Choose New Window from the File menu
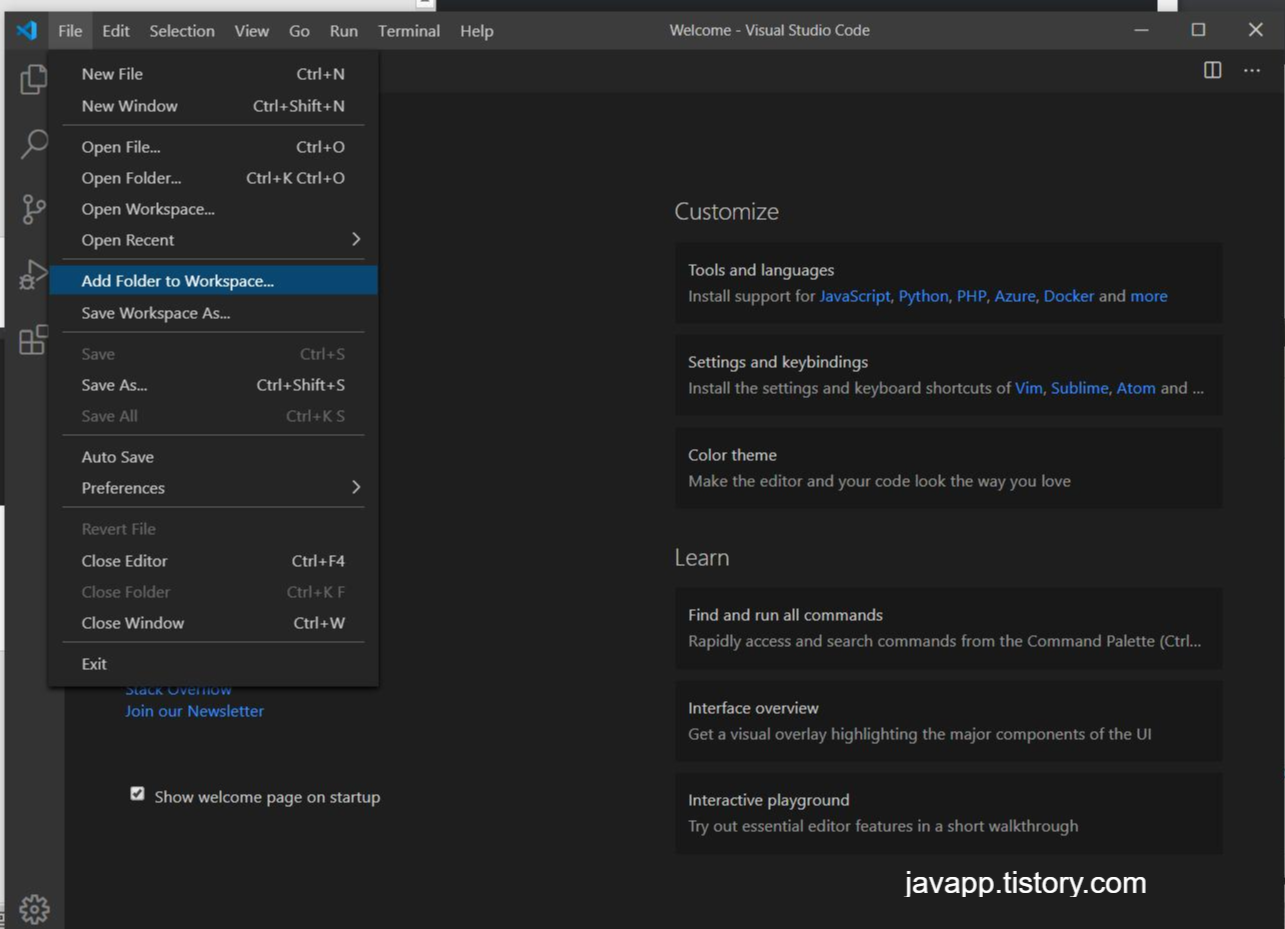The height and width of the screenshot is (929, 1285). 214,106
